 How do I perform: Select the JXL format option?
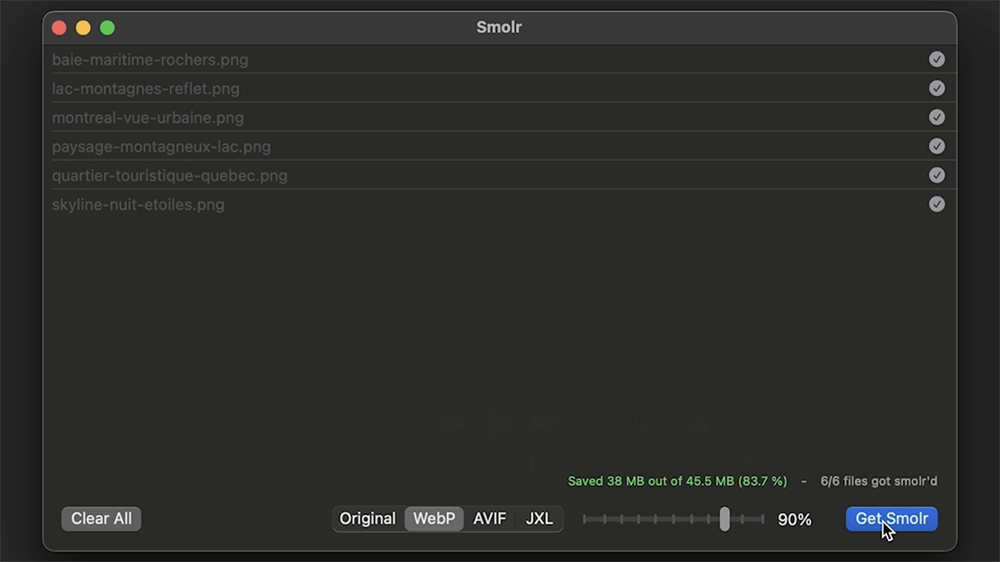(539, 519)
